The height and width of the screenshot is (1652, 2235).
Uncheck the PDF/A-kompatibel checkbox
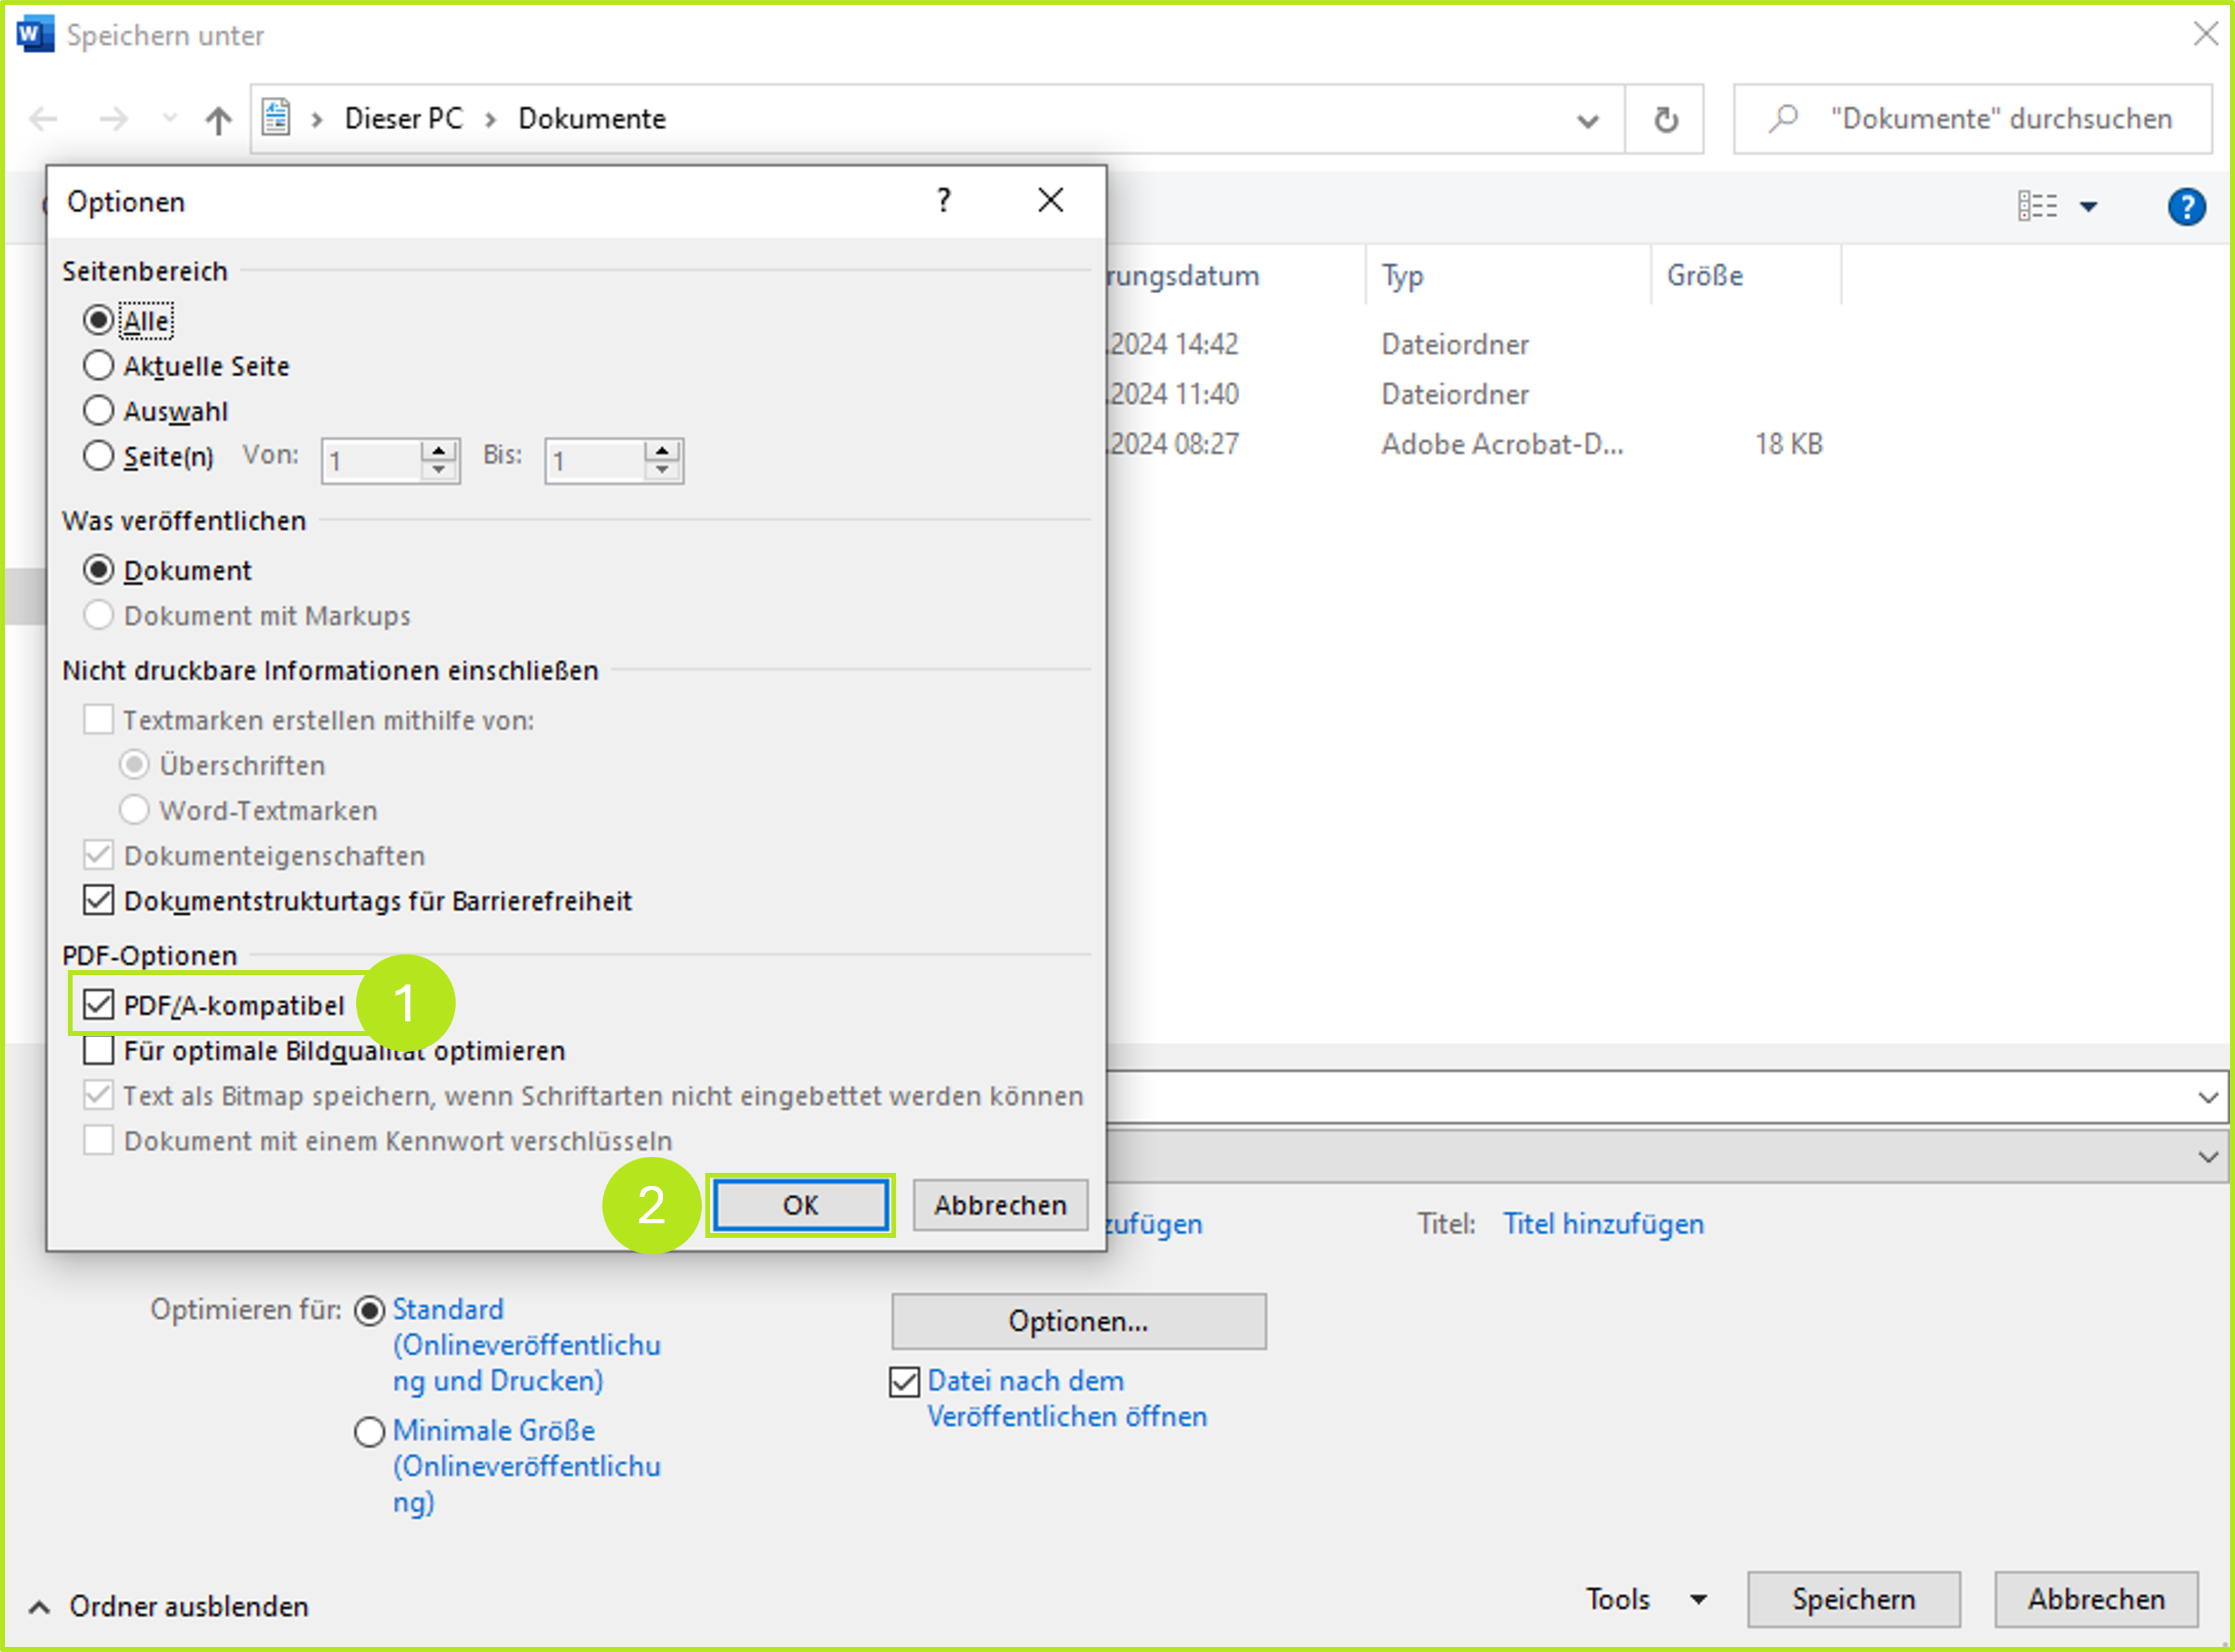(x=99, y=1005)
